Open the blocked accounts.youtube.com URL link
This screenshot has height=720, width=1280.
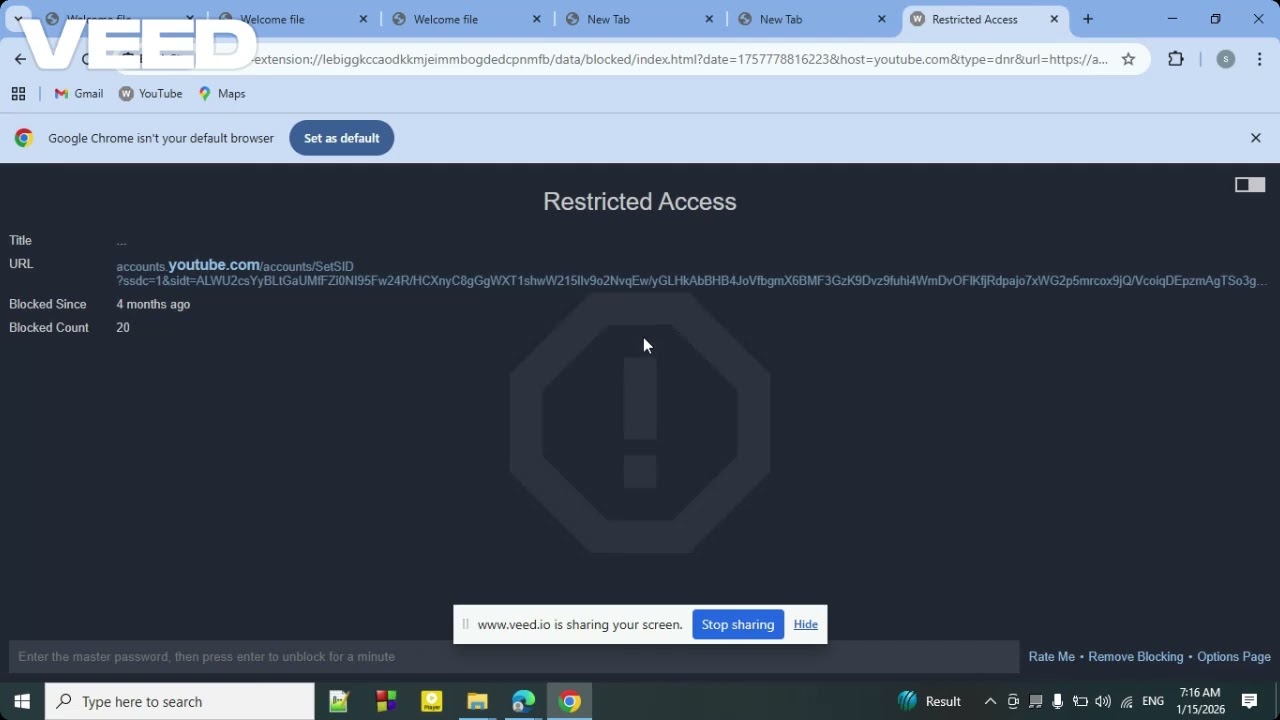point(690,273)
